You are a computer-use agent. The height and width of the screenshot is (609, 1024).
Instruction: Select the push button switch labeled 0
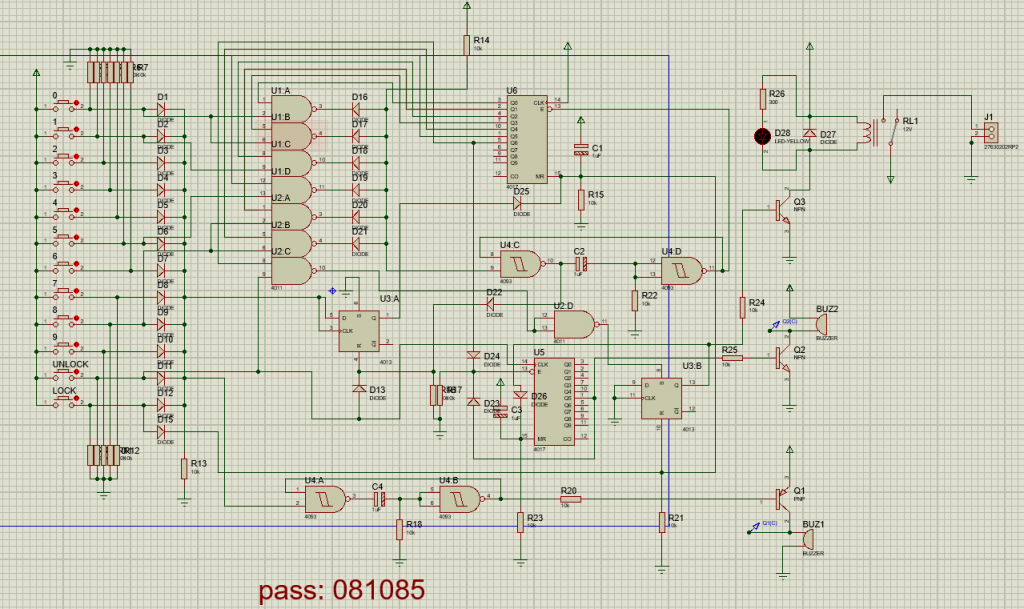(64, 105)
